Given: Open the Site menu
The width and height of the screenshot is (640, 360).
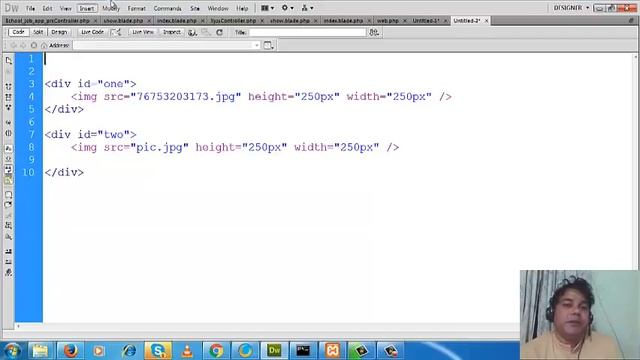Looking at the screenshot, I should tap(195, 8).
